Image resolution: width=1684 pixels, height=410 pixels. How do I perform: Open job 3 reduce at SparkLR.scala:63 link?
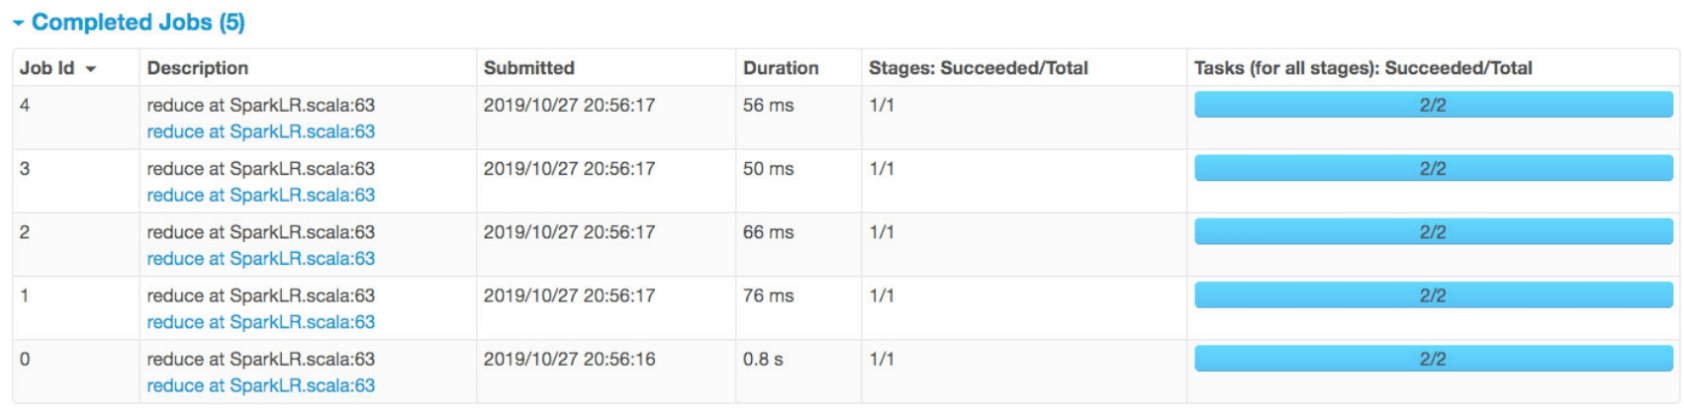261,195
